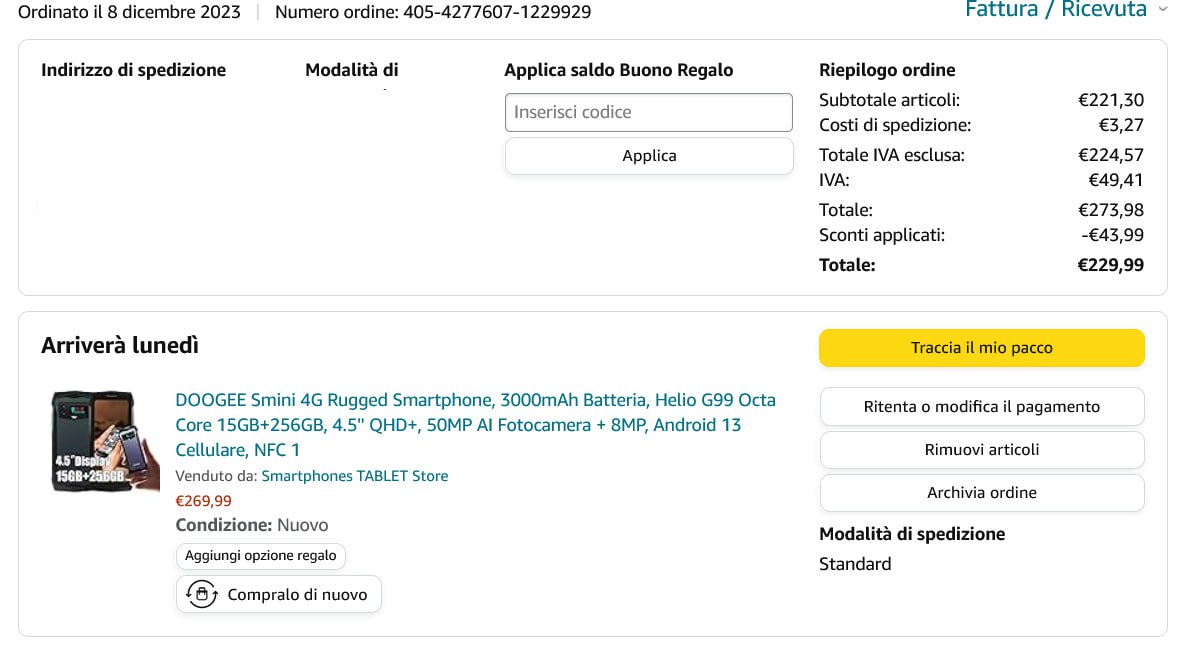1192x660 pixels.
Task: Click the Inserisci codice gift card field
Action: tap(648, 112)
